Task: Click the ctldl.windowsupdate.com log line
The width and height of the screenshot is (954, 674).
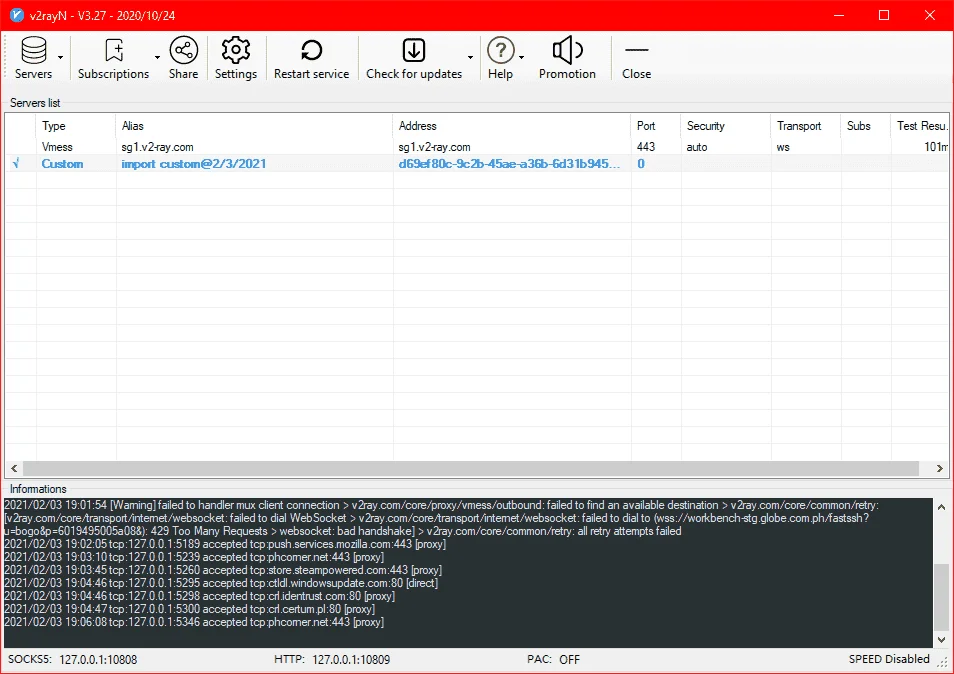Action: 221,583
